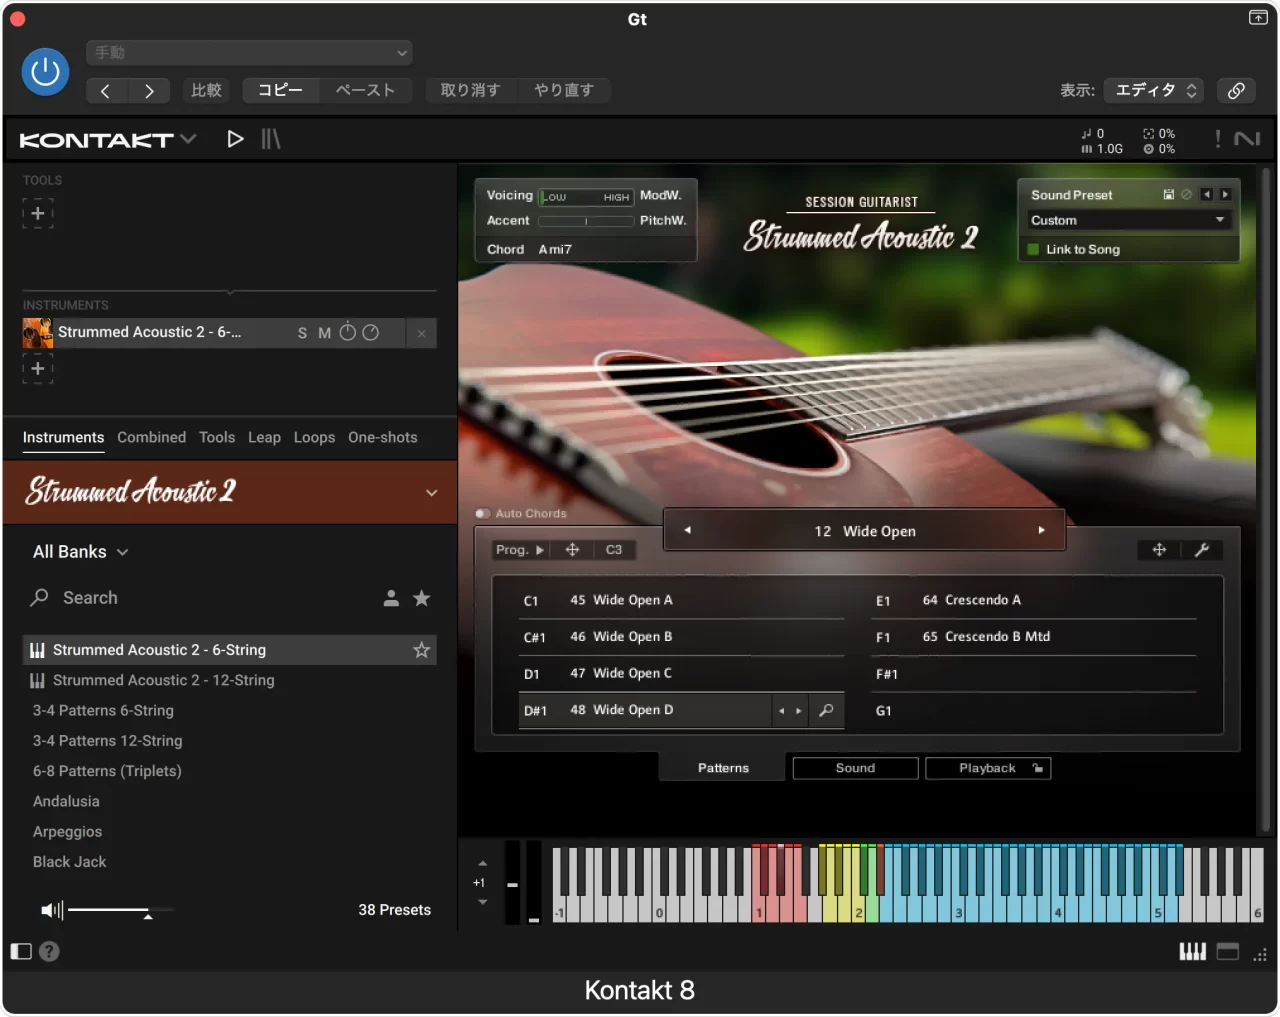Click the link chain icon

pos(1236,90)
